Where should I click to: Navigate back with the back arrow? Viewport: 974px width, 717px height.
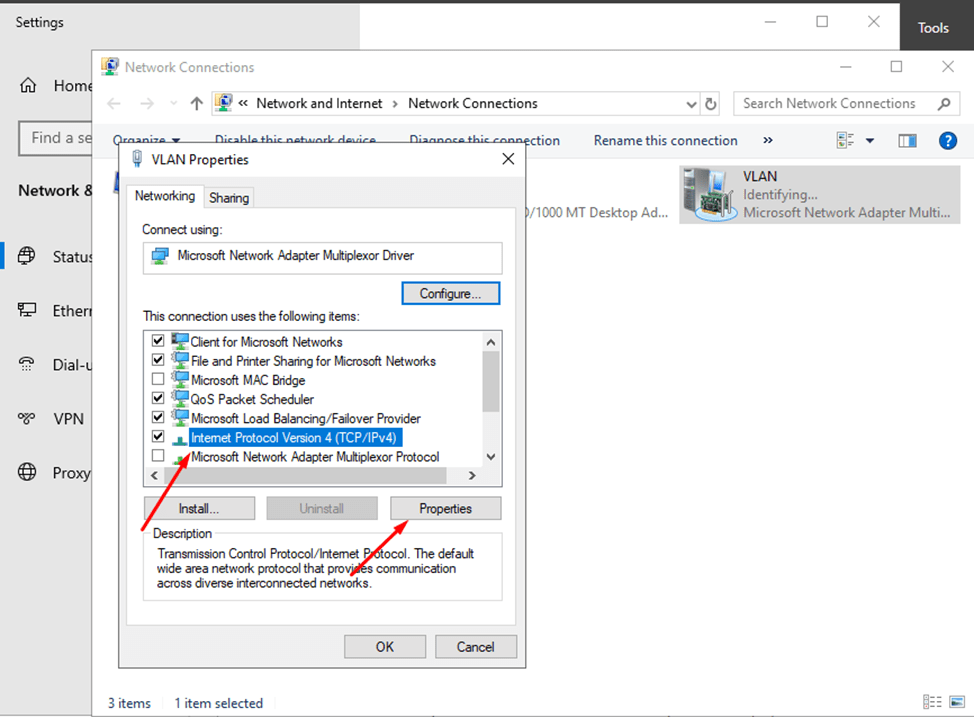pos(113,103)
